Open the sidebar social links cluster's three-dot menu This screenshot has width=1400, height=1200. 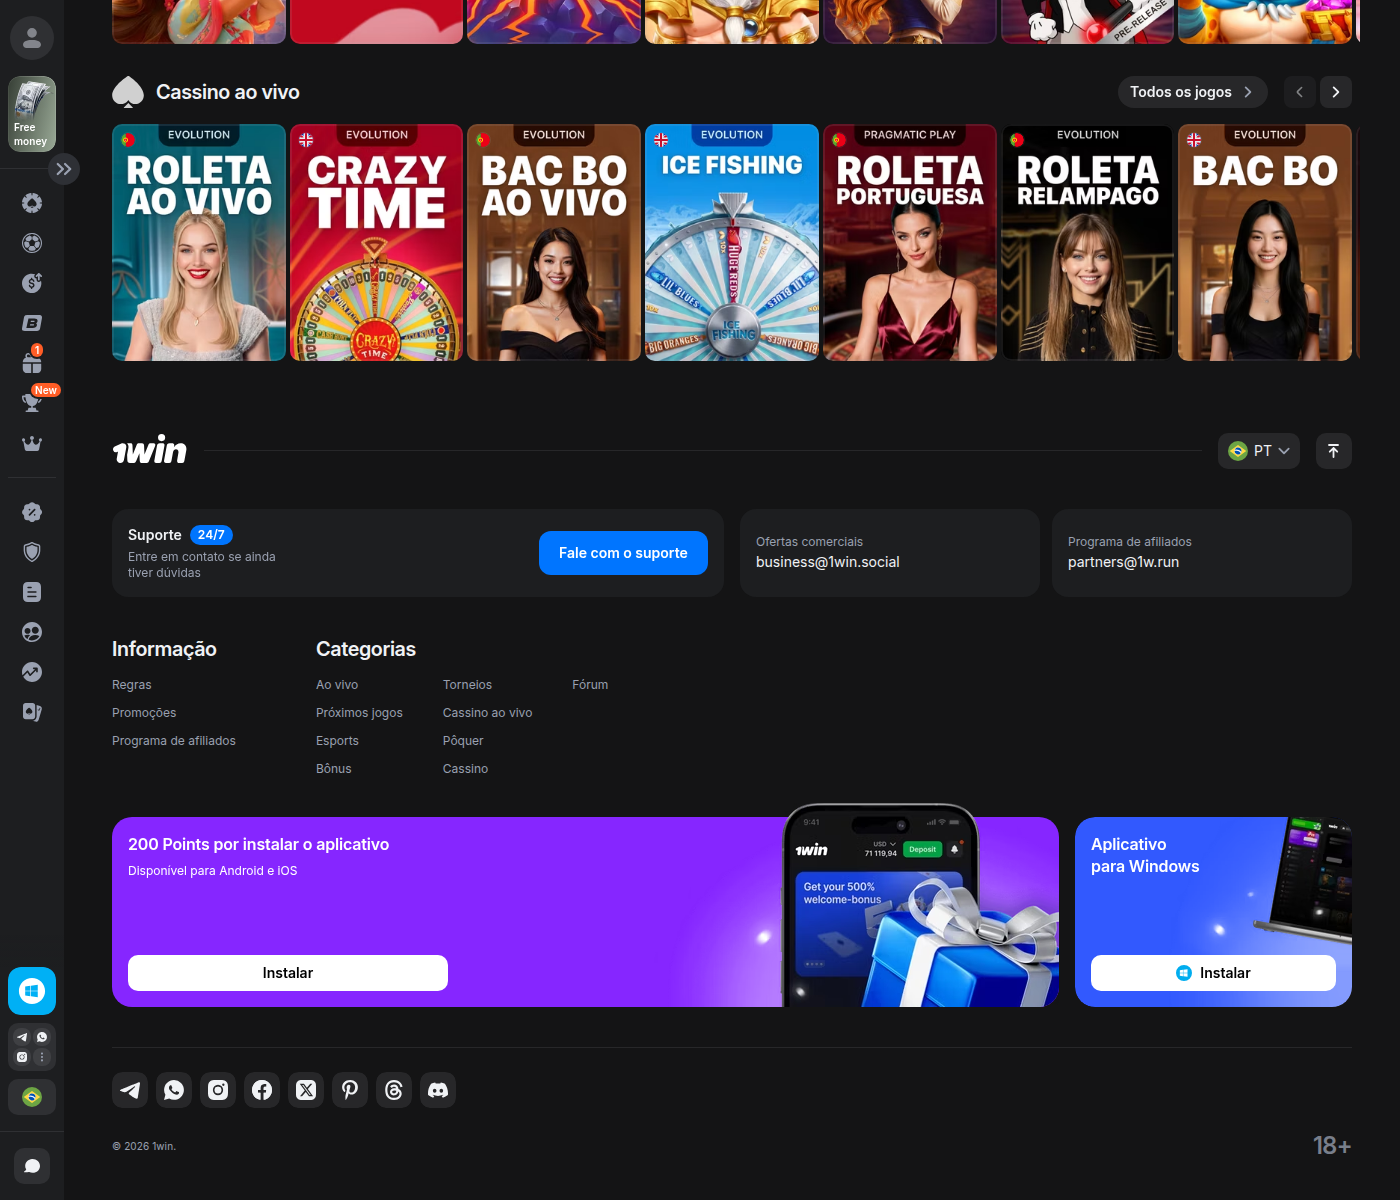tap(42, 1057)
